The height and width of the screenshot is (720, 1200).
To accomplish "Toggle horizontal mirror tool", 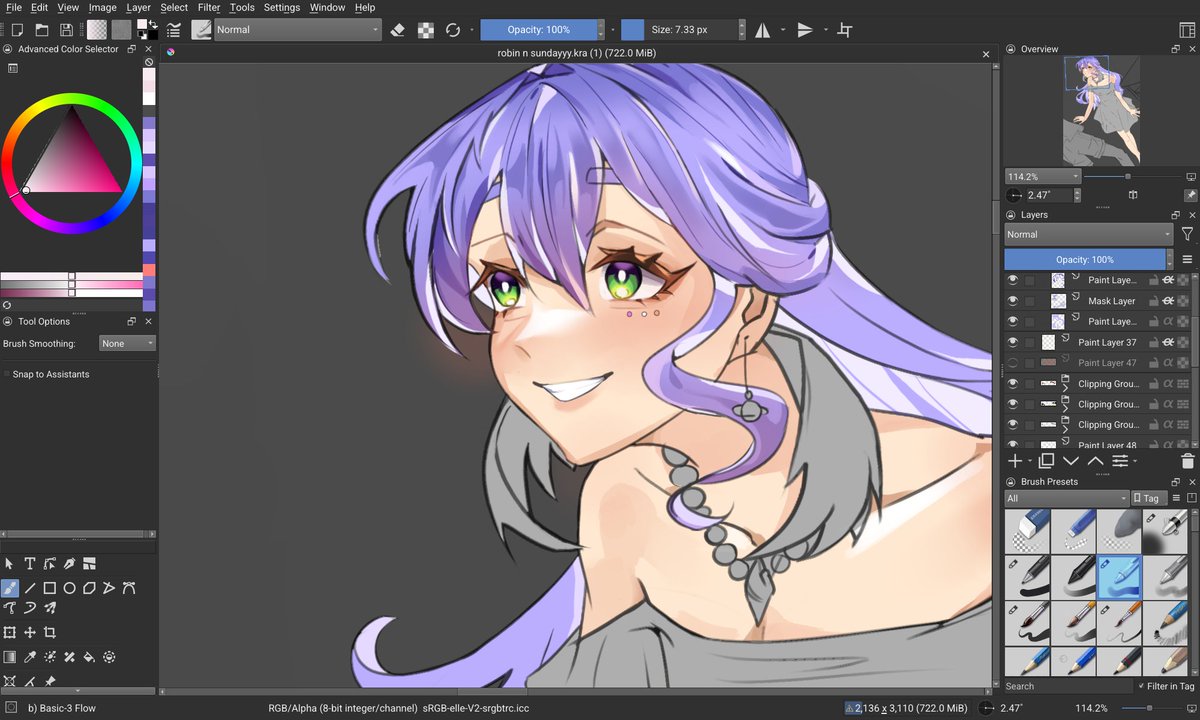I will coord(763,30).
